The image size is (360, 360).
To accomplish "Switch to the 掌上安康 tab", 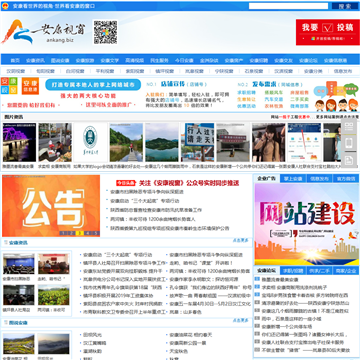I will [293, 179].
